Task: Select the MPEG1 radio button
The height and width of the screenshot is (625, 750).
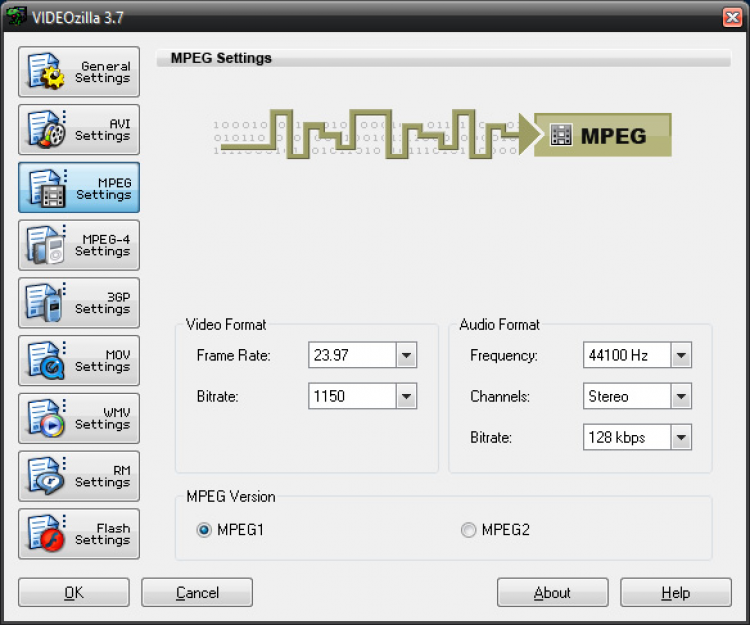Action: click(x=204, y=530)
